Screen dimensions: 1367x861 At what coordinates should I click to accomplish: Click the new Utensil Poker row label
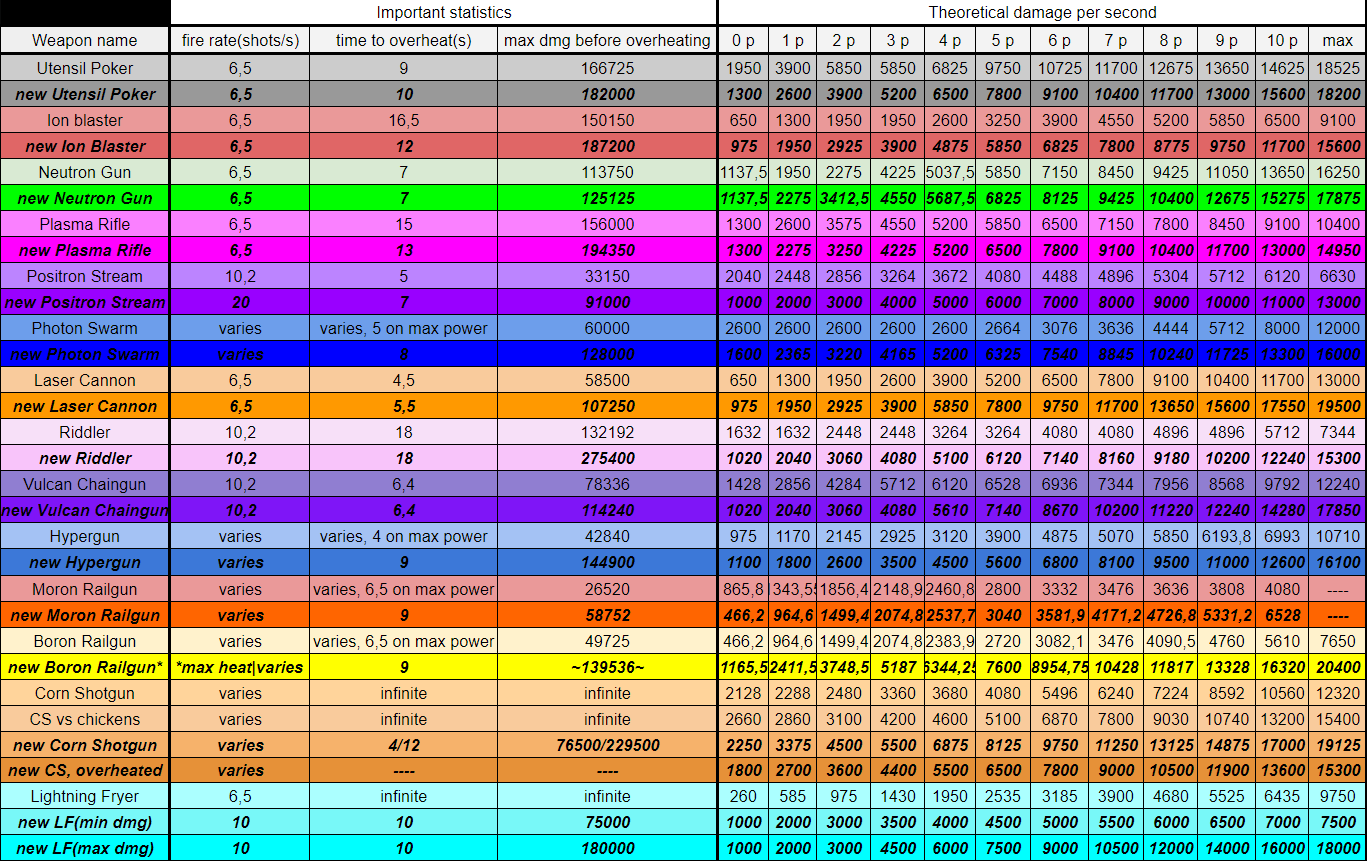[x=85, y=94]
